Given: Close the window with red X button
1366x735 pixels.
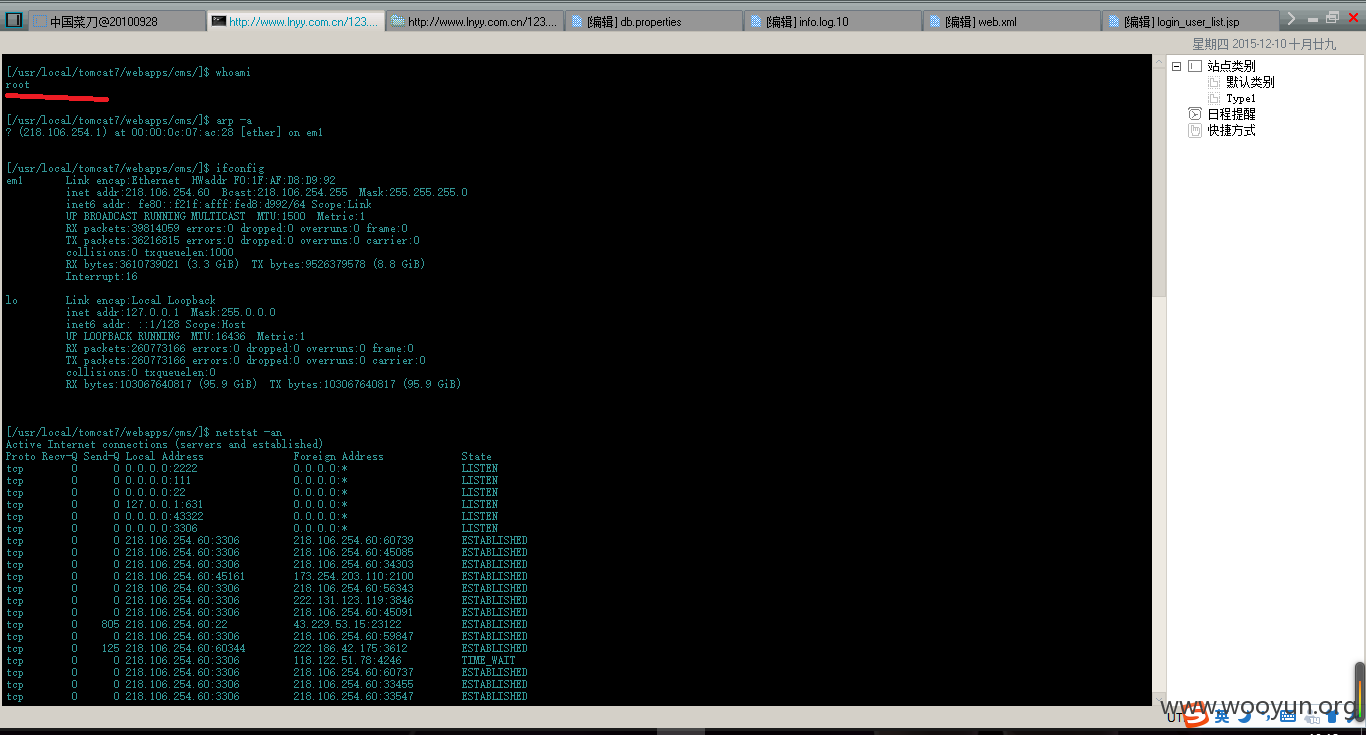Looking at the screenshot, I should (x=1351, y=18).
